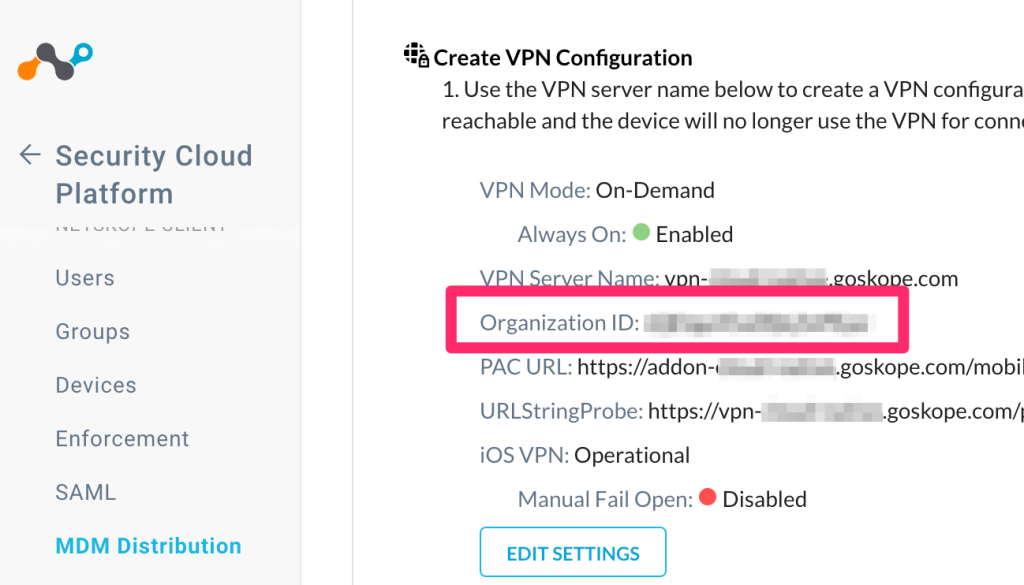Click the VPN Server Name value
1024x585 pixels.
811,279
